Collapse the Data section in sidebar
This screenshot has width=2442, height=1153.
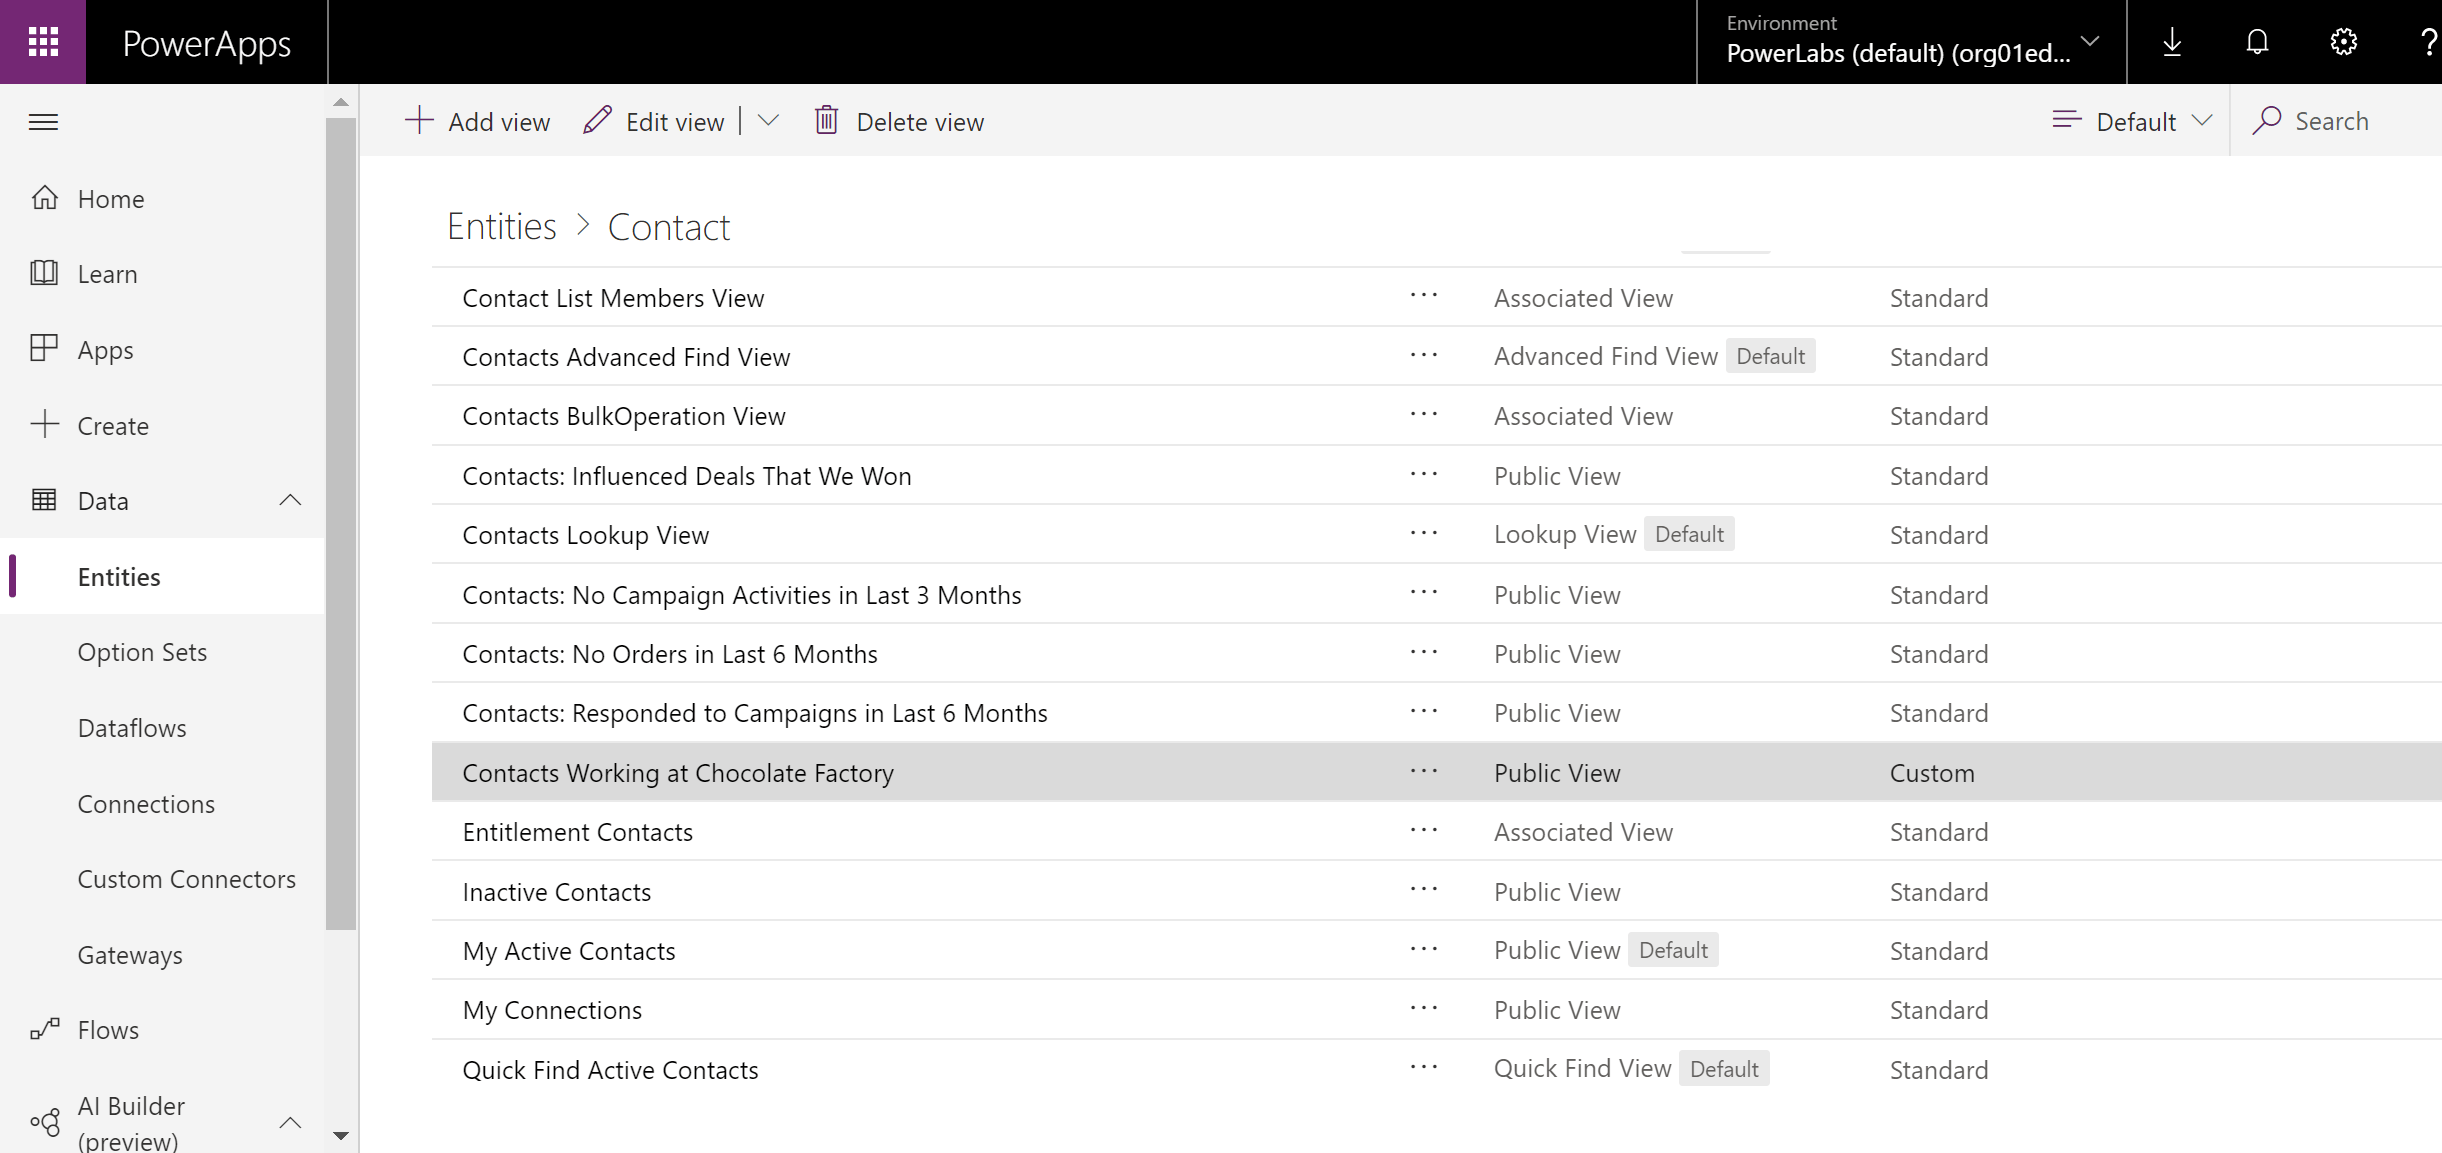point(290,500)
